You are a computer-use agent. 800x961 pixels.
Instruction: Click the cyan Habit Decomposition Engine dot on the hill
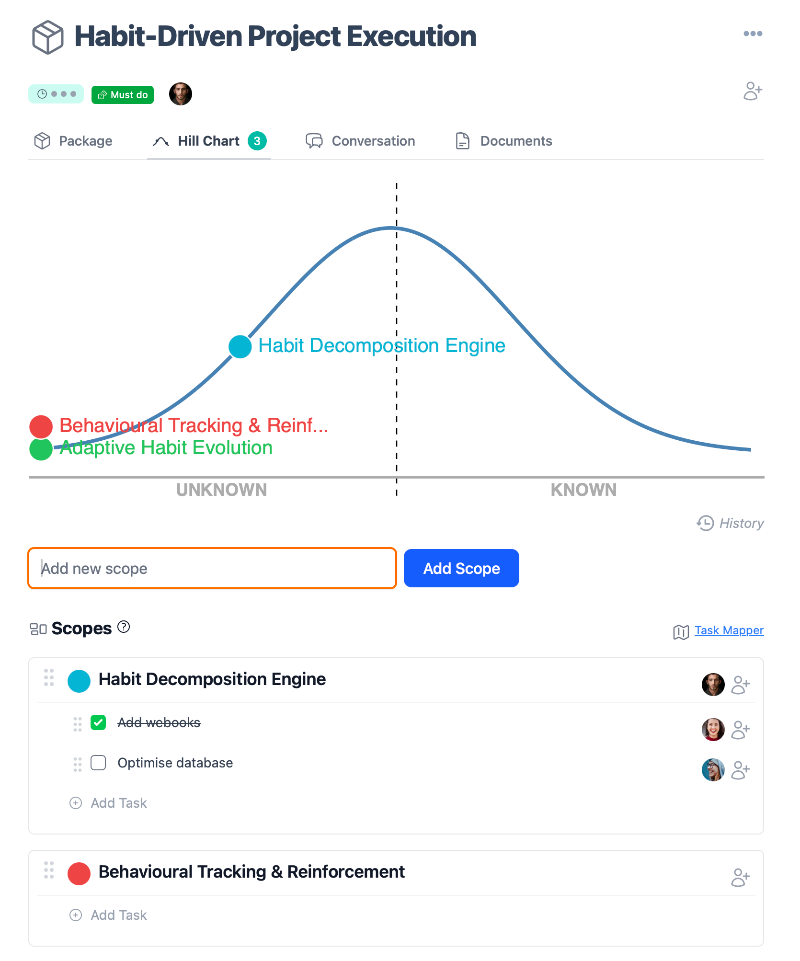pyautogui.click(x=240, y=346)
